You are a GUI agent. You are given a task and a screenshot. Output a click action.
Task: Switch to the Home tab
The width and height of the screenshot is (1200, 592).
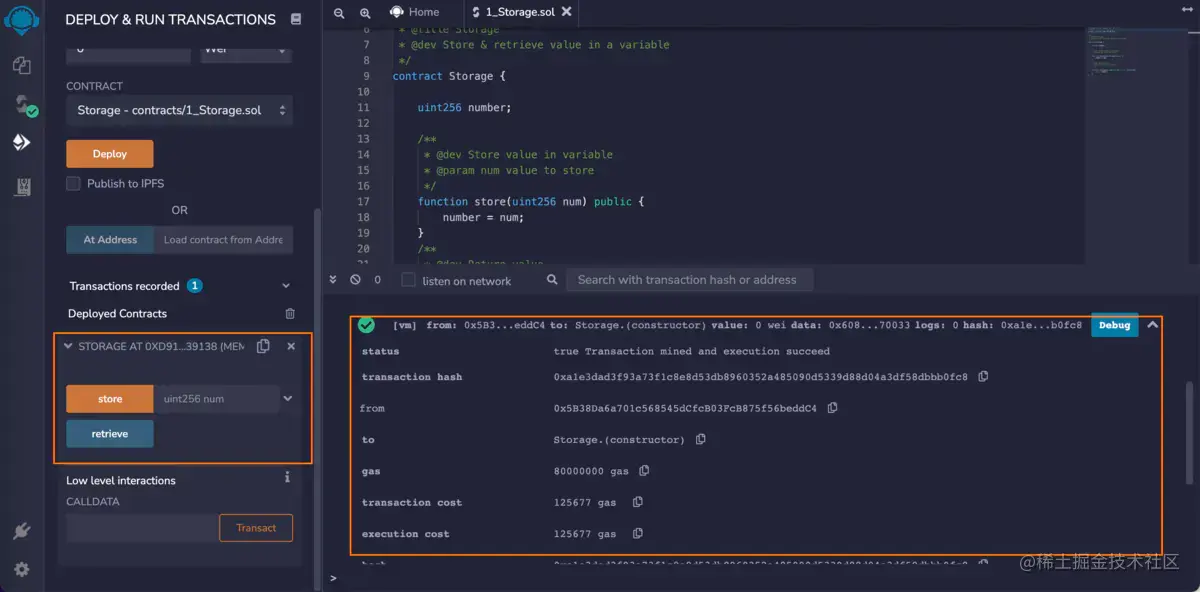point(415,12)
